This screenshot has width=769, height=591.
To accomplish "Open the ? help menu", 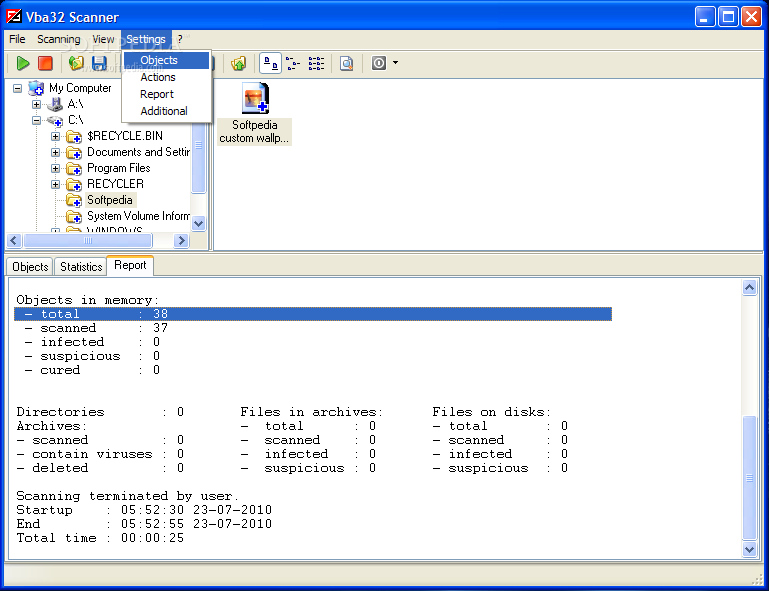I will 180,39.
